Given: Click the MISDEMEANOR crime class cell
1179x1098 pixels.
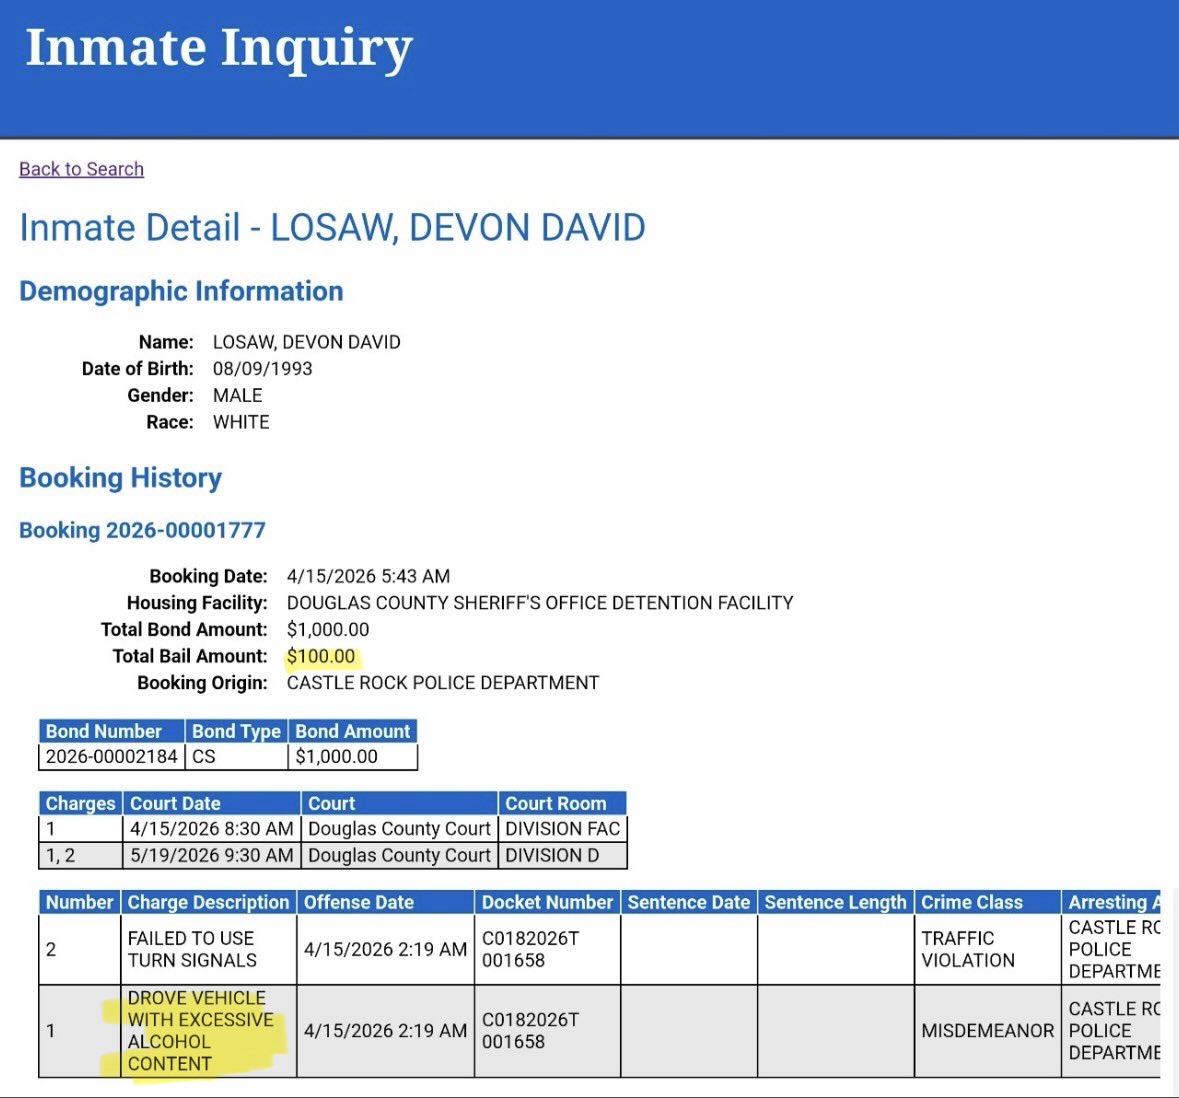Looking at the screenshot, I should click(987, 1031).
